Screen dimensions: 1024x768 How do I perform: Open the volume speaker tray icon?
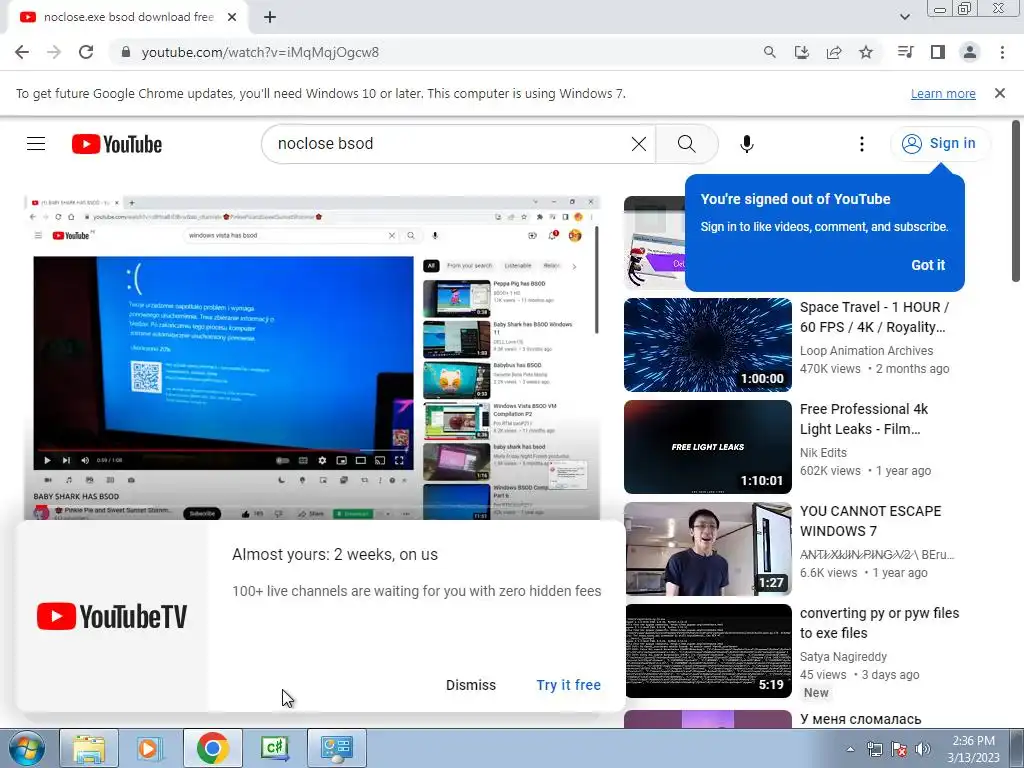coord(923,749)
